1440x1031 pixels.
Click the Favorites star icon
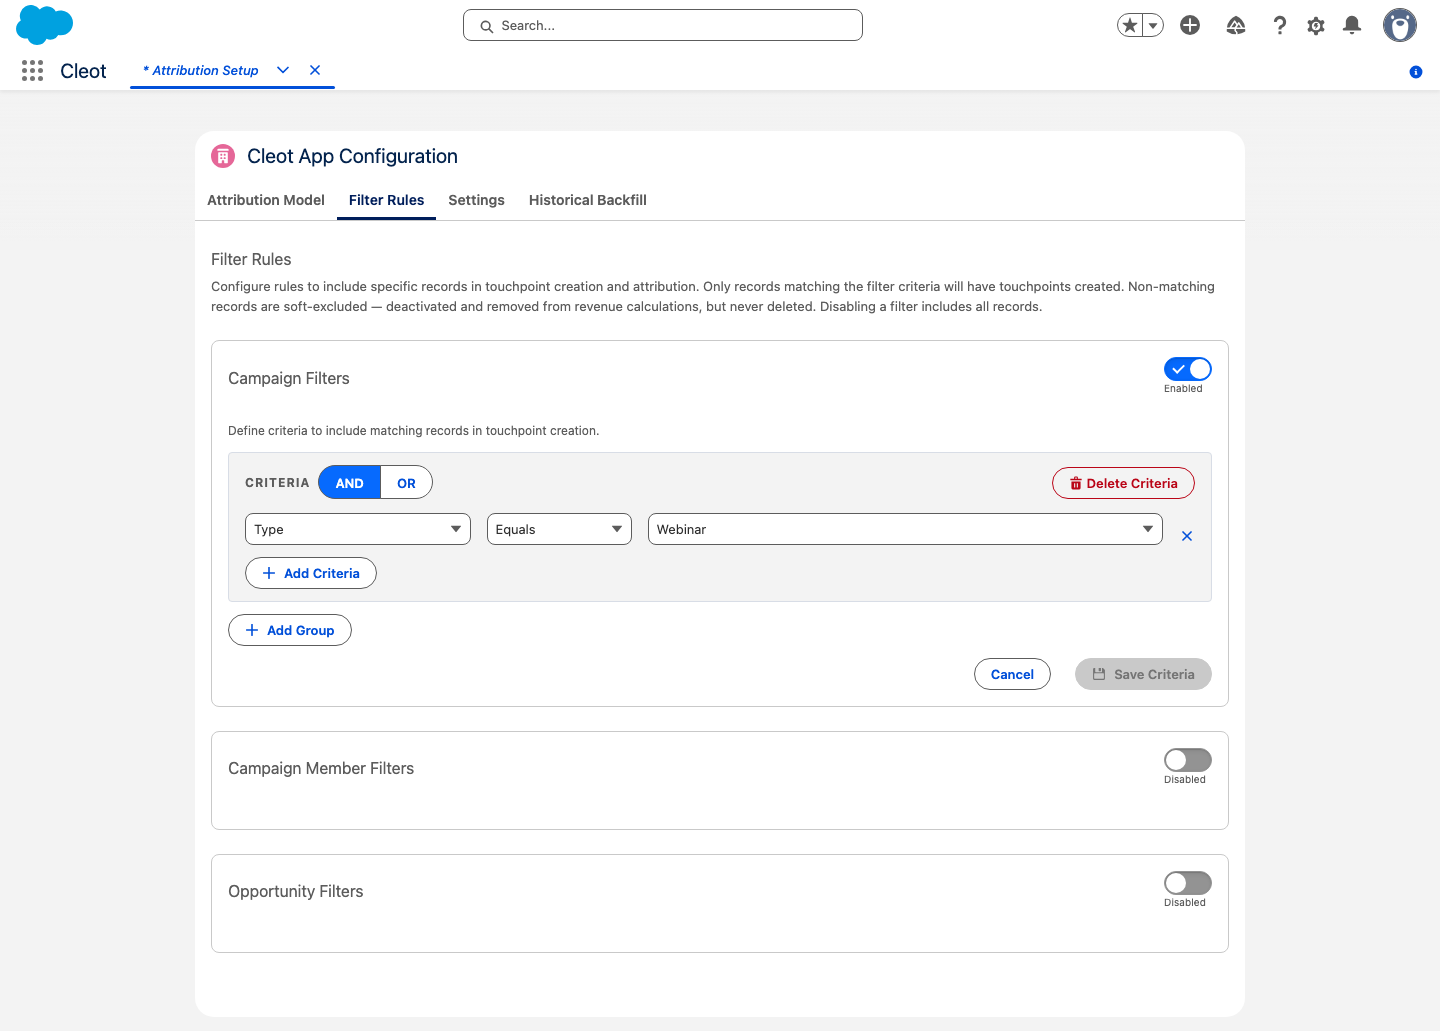(1130, 25)
